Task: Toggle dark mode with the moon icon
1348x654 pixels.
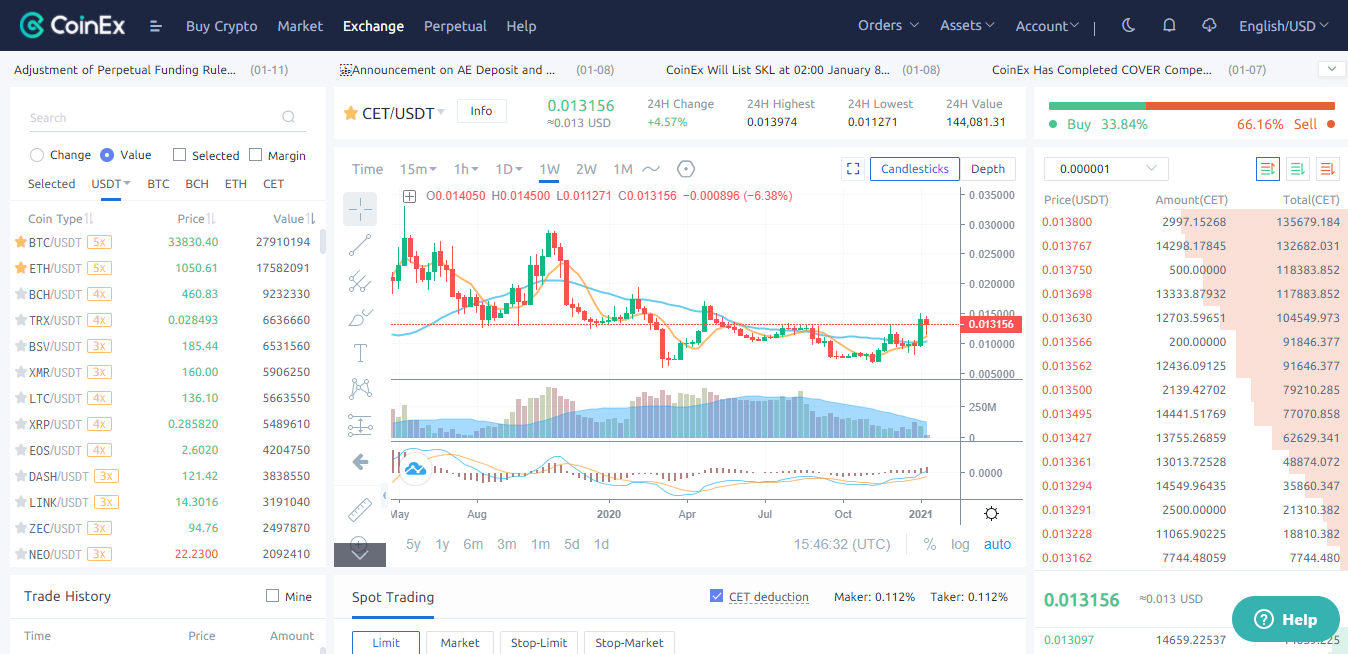Action: click(x=1129, y=26)
